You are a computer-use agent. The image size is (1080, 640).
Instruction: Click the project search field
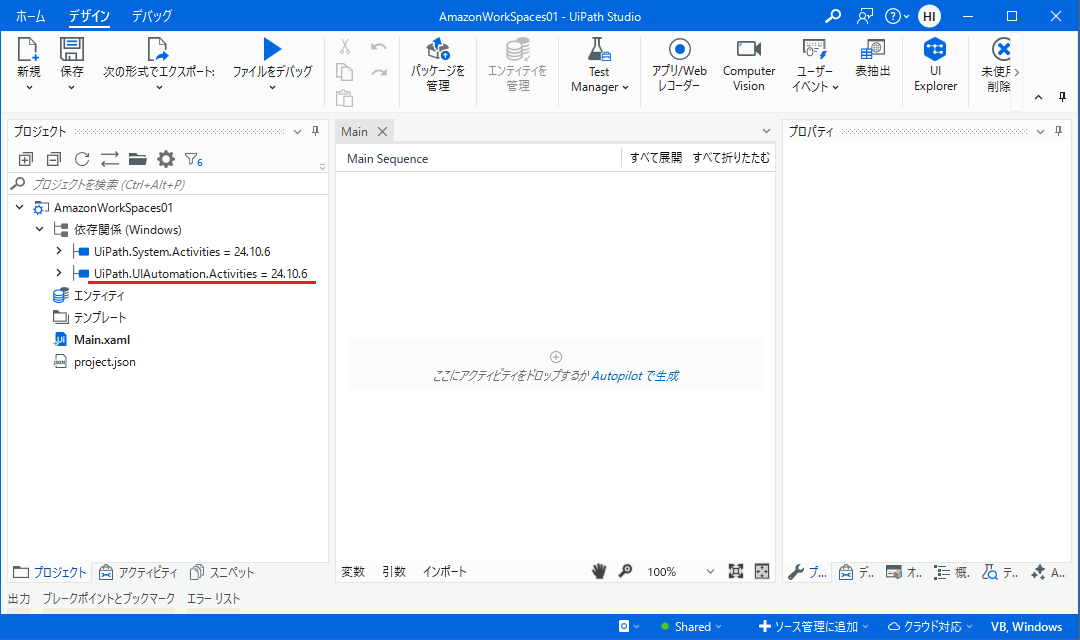167,184
